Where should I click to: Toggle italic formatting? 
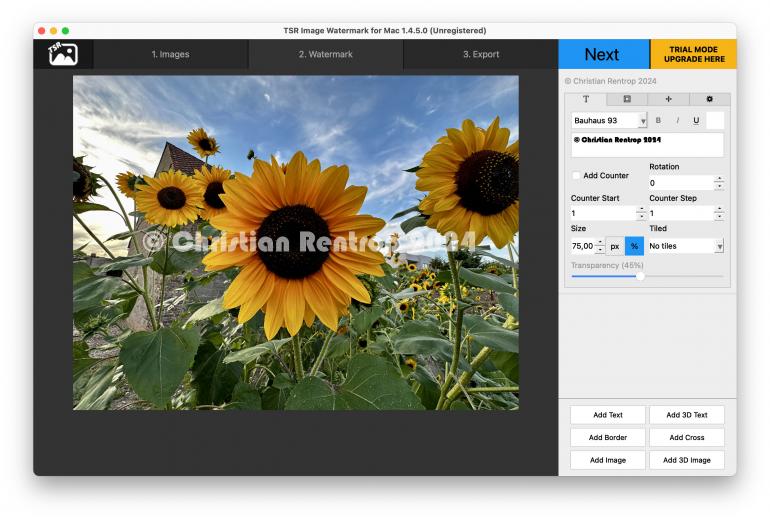[677, 120]
